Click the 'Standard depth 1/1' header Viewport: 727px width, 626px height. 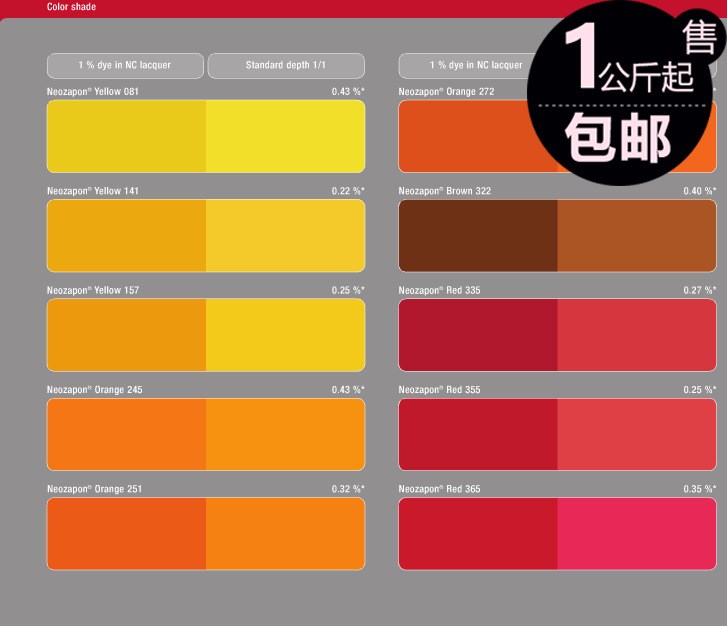286,65
